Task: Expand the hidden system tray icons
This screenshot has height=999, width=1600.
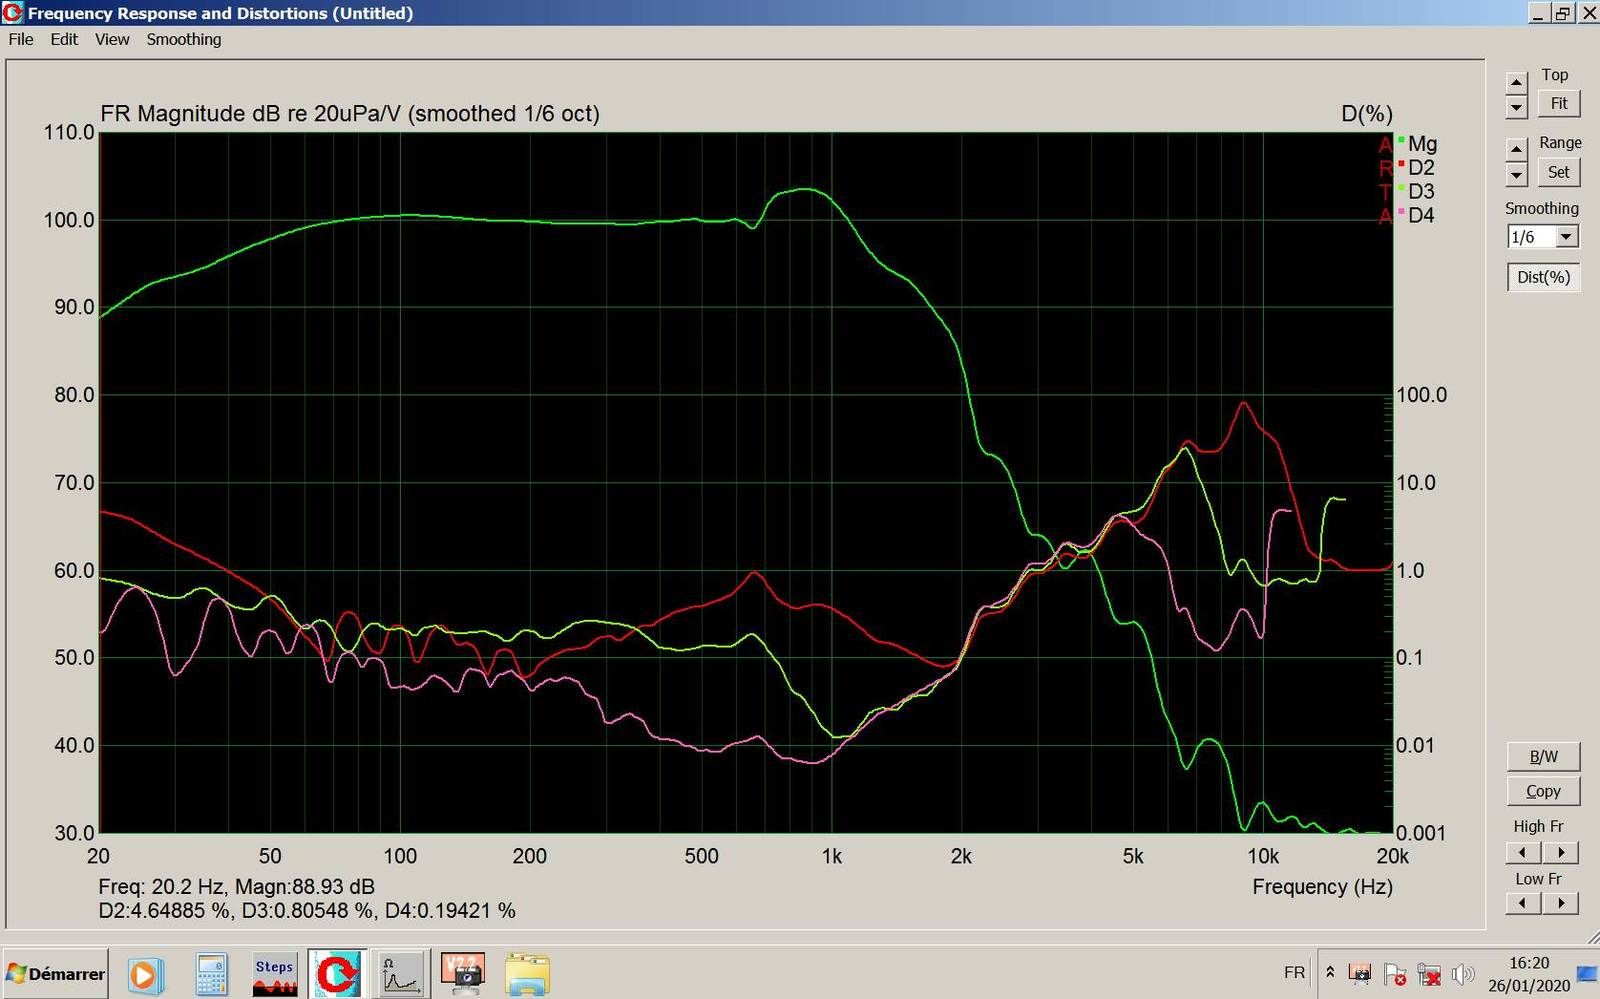Action: tap(1330, 972)
